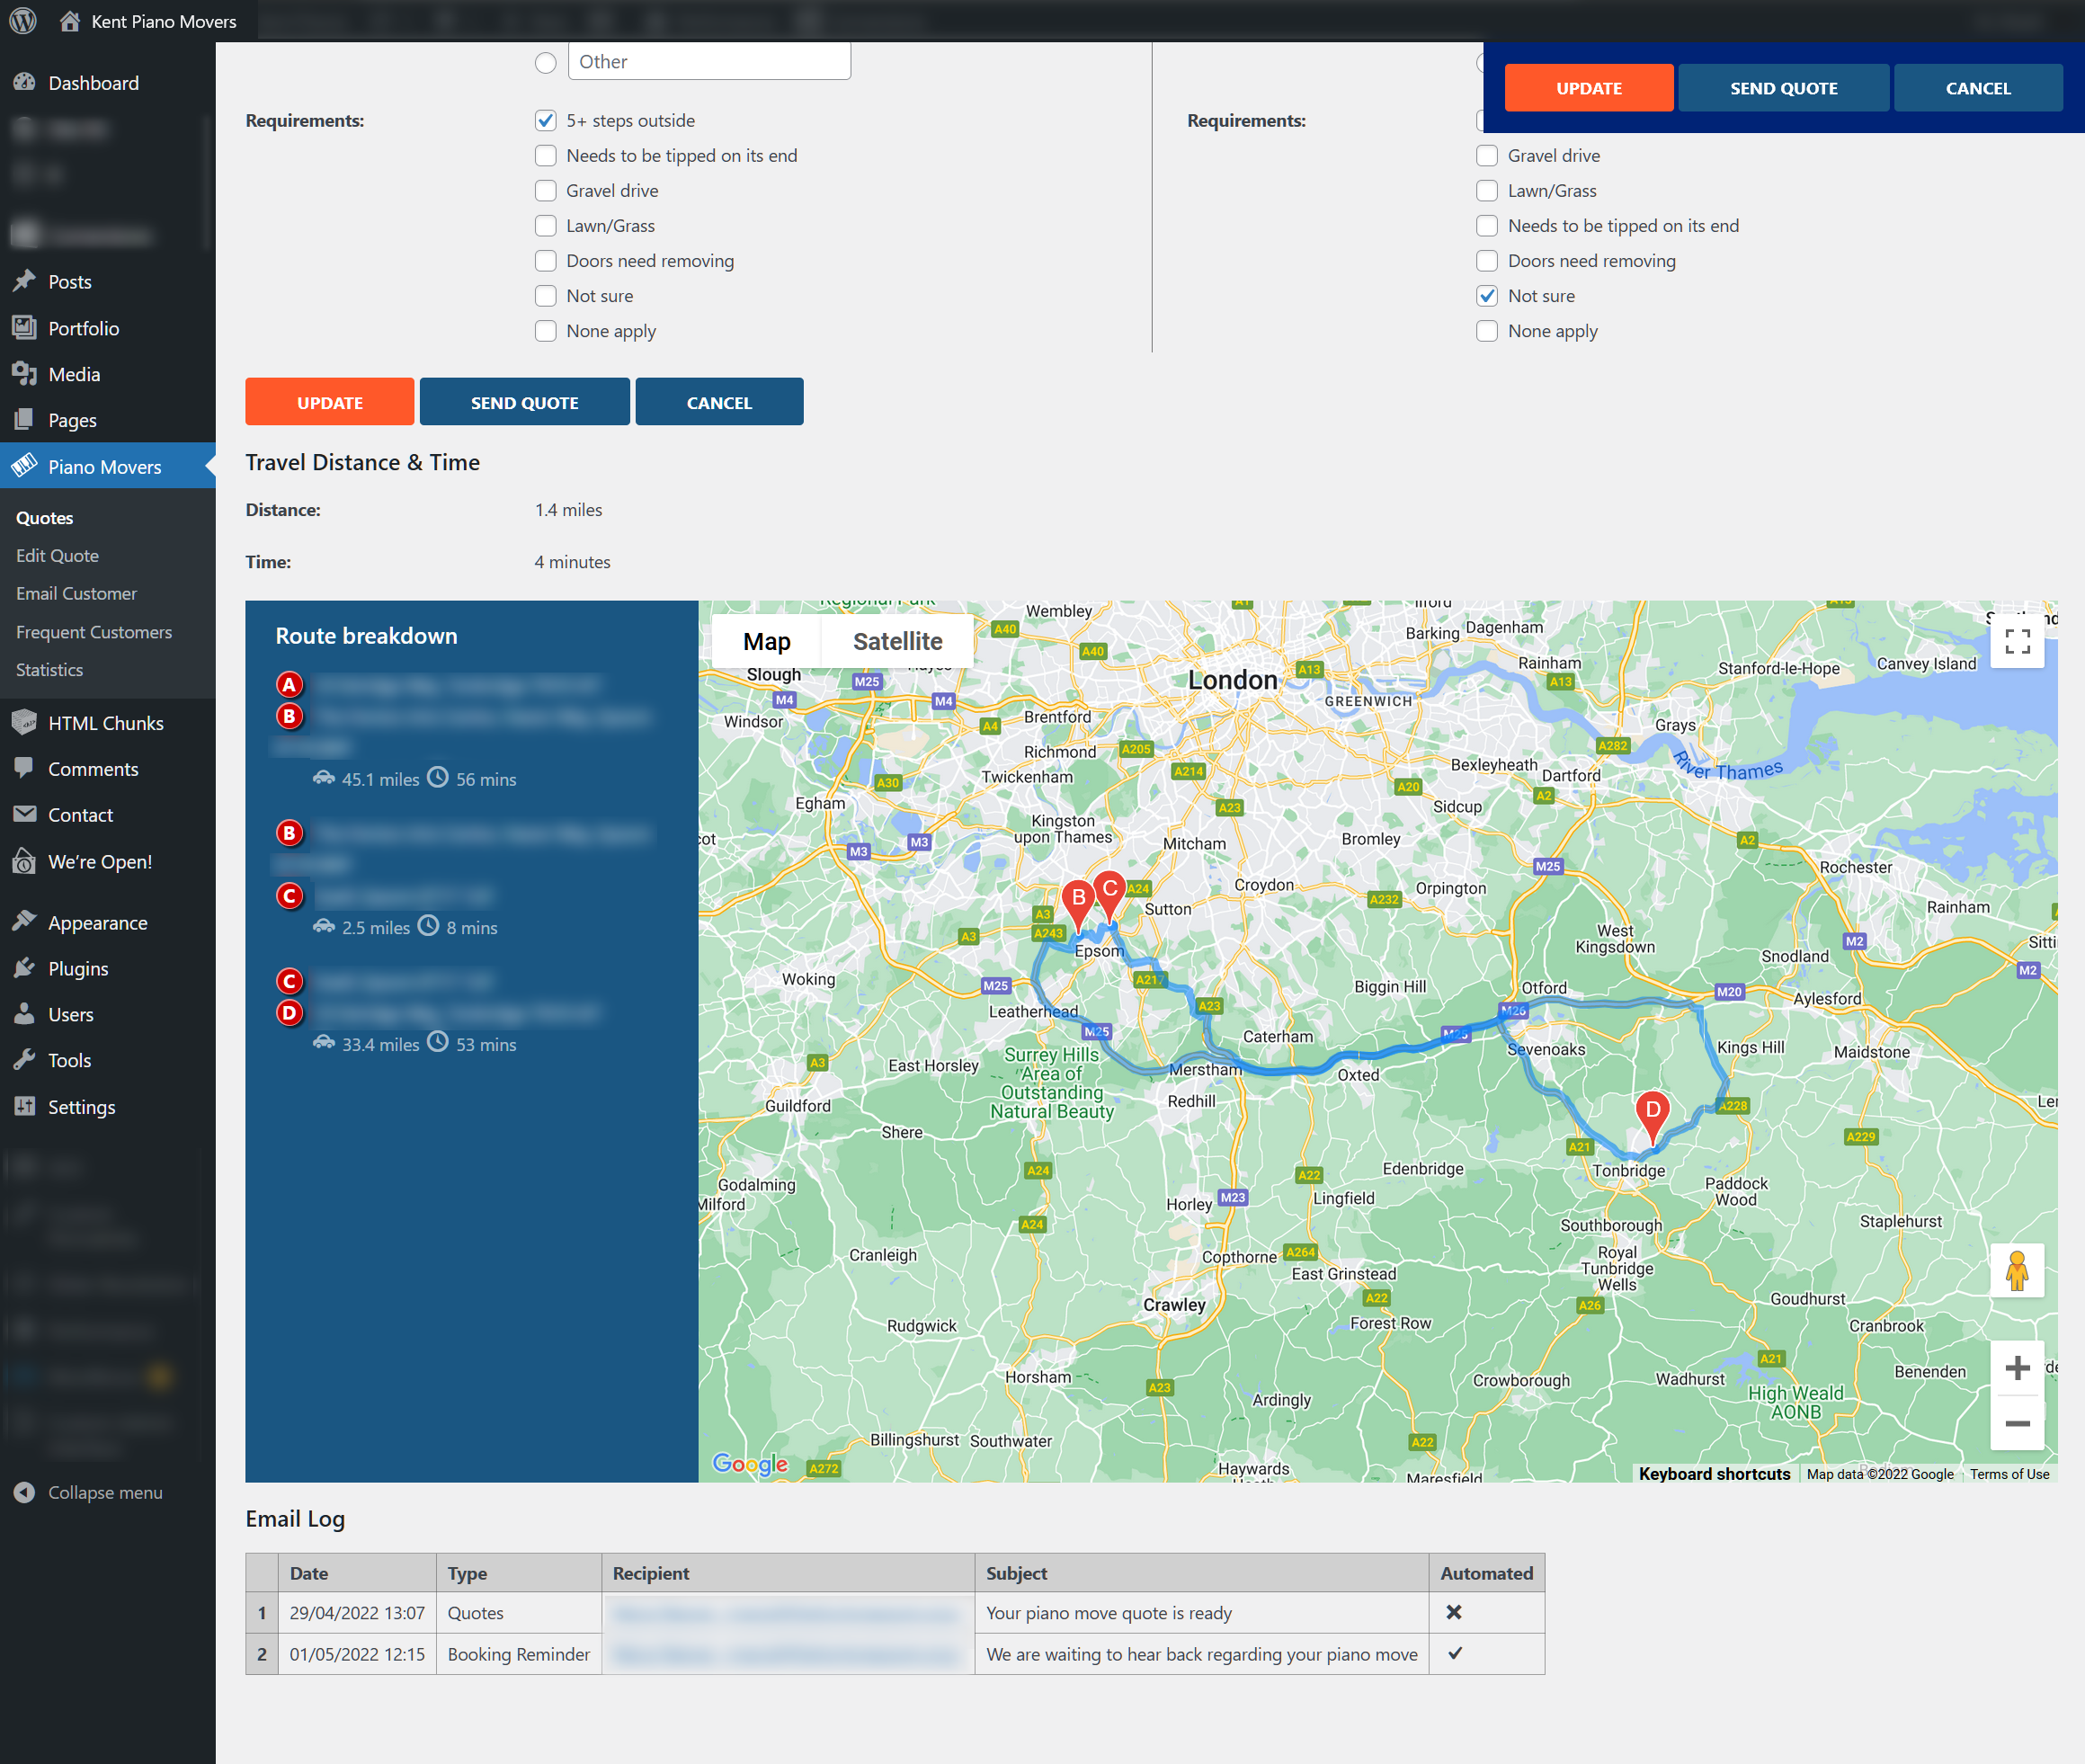2085x1764 pixels.
Task: Select the Other radio button
Action: pos(545,63)
